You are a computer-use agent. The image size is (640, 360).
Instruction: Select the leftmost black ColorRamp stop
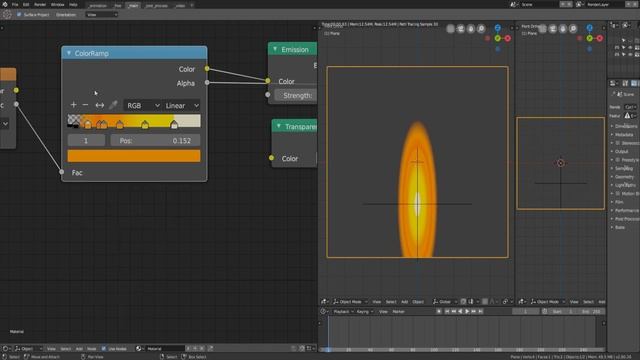click(x=75, y=124)
